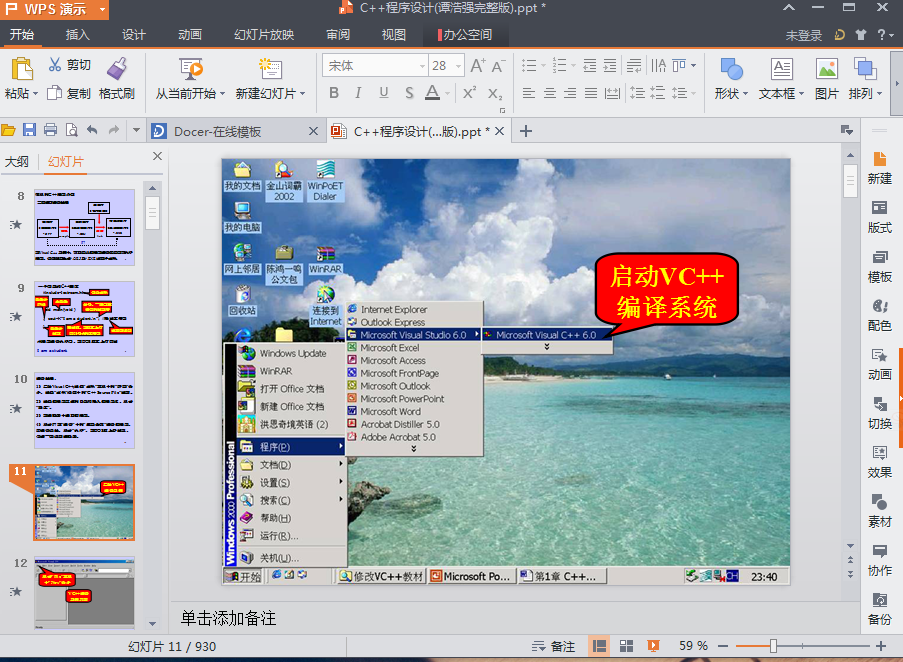Image resolution: width=903 pixels, height=662 pixels.
Task: Toggle Italic formatting
Action: click(x=358, y=93)
